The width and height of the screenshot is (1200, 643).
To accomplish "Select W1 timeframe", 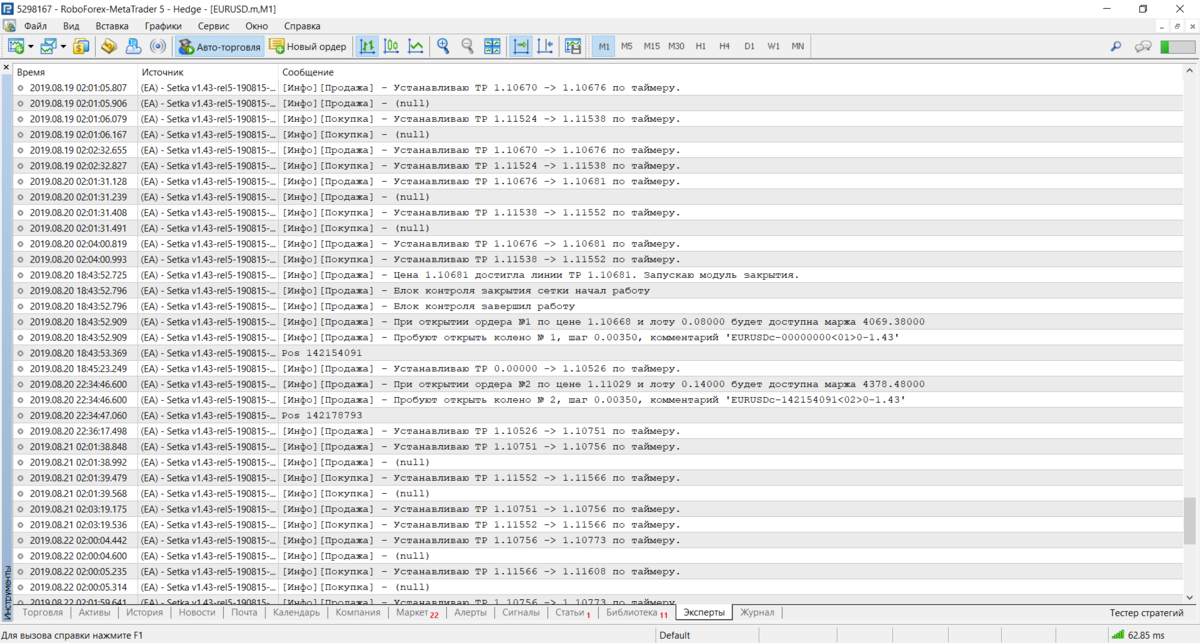I will pyautogui.click(x=774, y=46).
